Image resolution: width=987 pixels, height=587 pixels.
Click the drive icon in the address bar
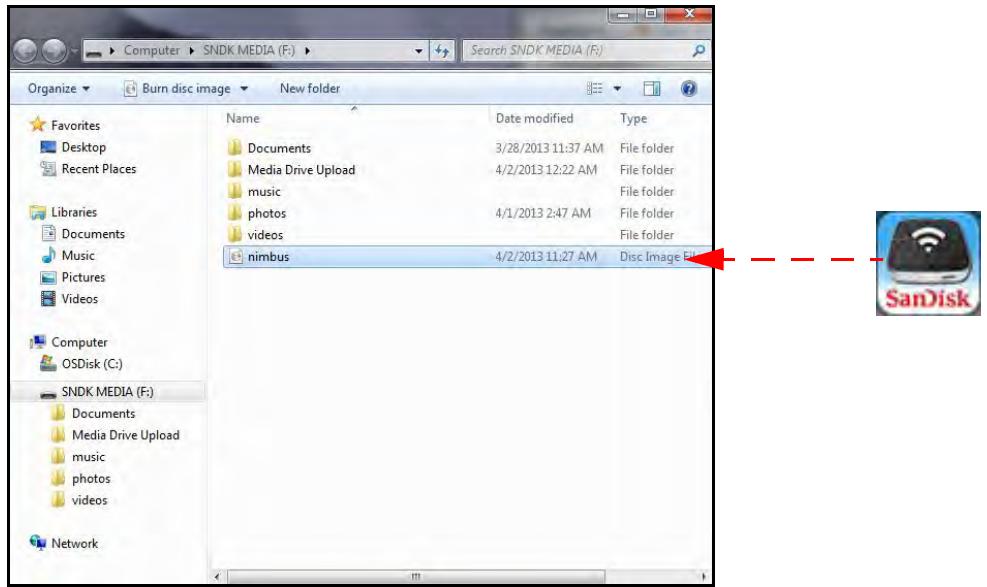point(94,52)
